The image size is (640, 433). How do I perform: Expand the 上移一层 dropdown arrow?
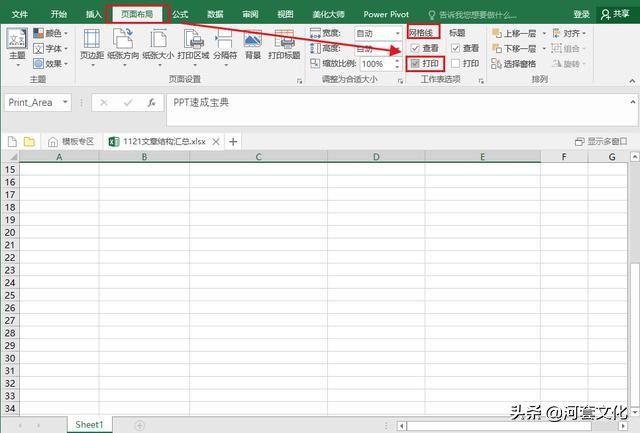point(544,33)
